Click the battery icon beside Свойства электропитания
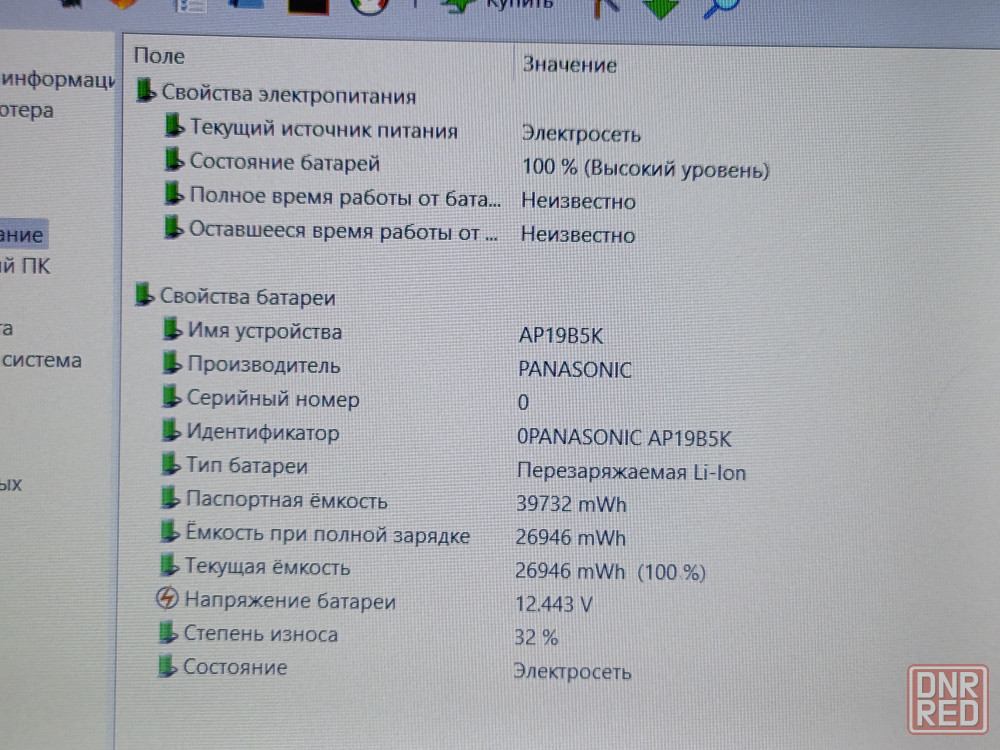The height and width of the screenshot is (750, 1000). (x=146, y=93)
